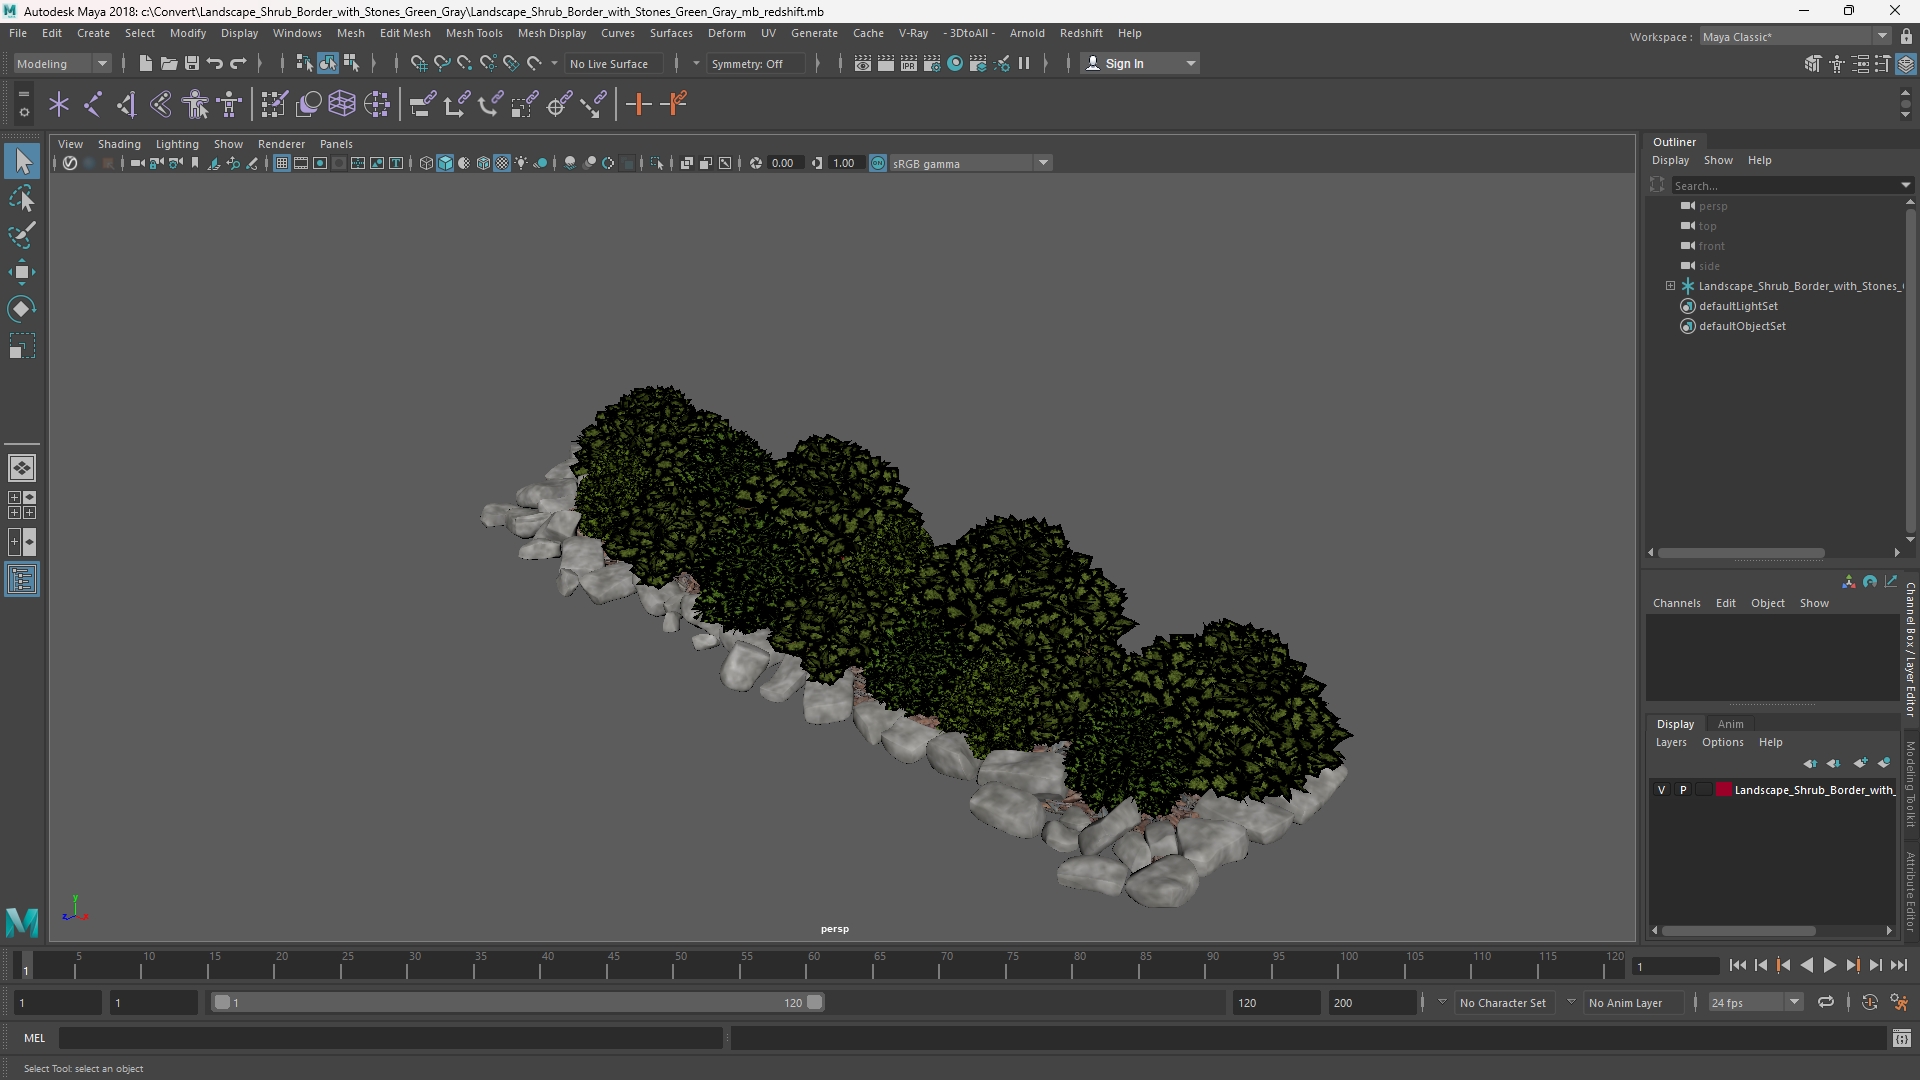The width and height of the screenshot is (1920, 1080).
Task: Select the Select Tool arrow in toolbox
Action: coord(22,161)
